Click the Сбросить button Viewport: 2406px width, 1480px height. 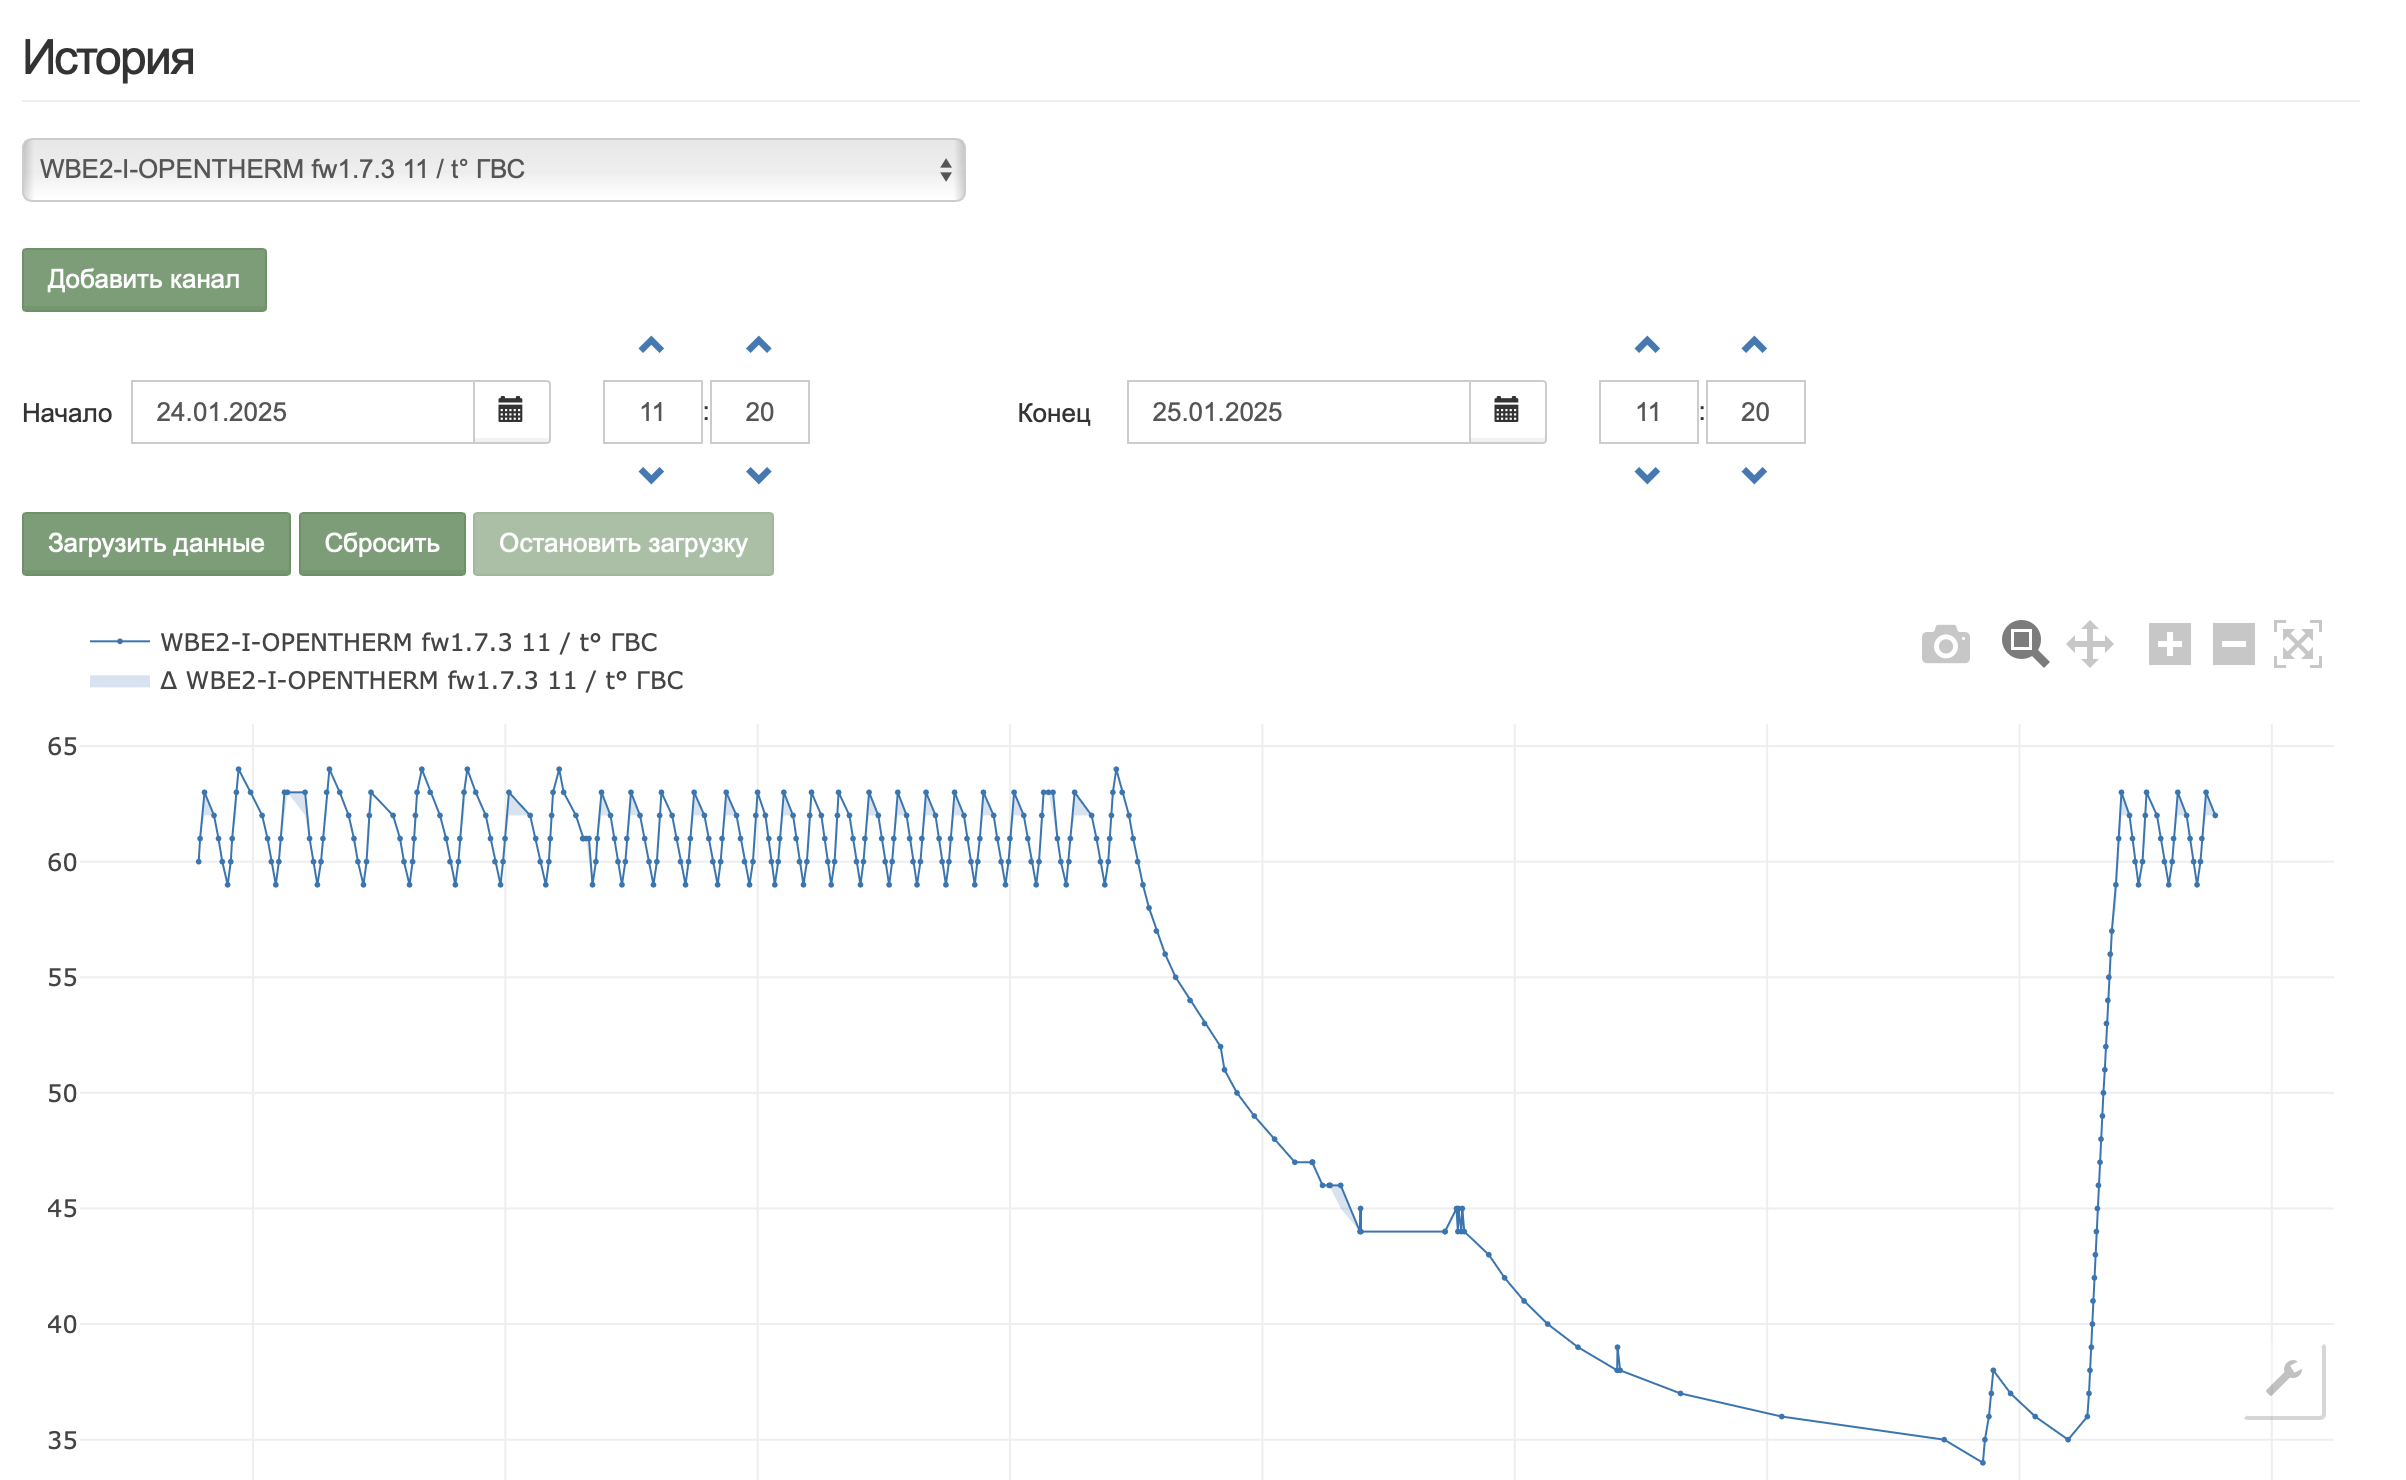coord(382,543)
